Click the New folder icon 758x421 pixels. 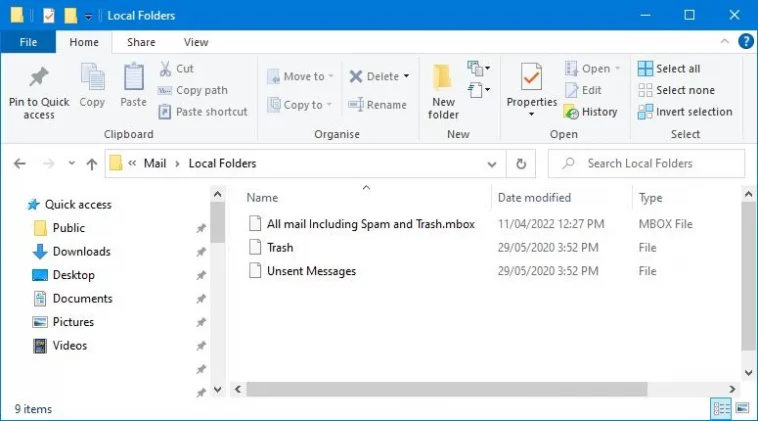tap(442, 77)
